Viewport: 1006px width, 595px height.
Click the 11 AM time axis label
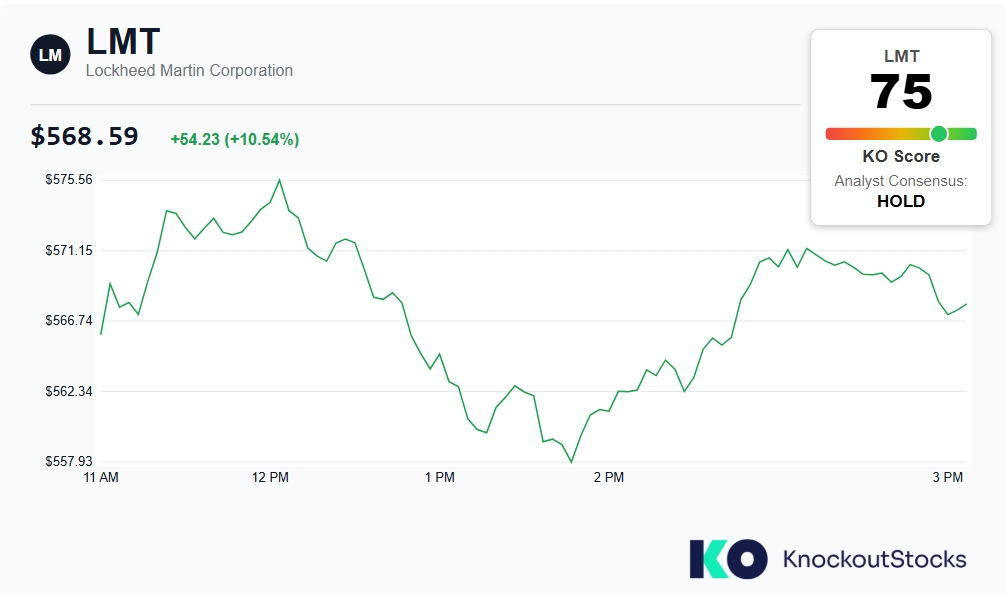click(101, 477)
